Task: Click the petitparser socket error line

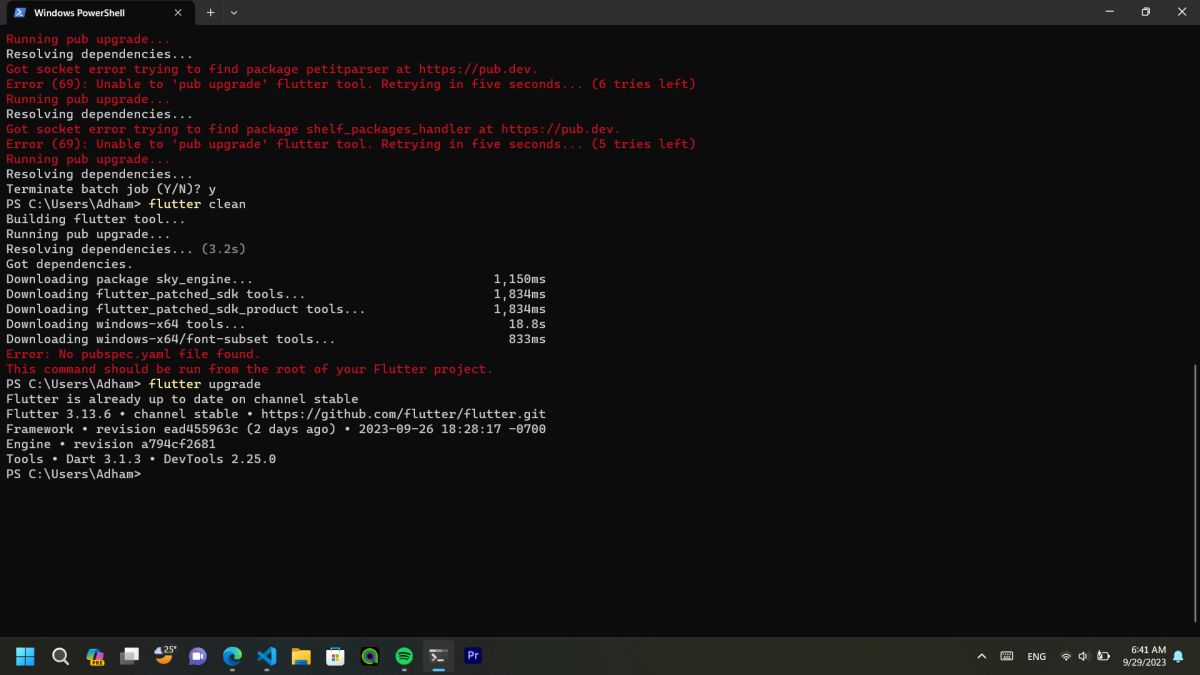Action: click(272, 69)
